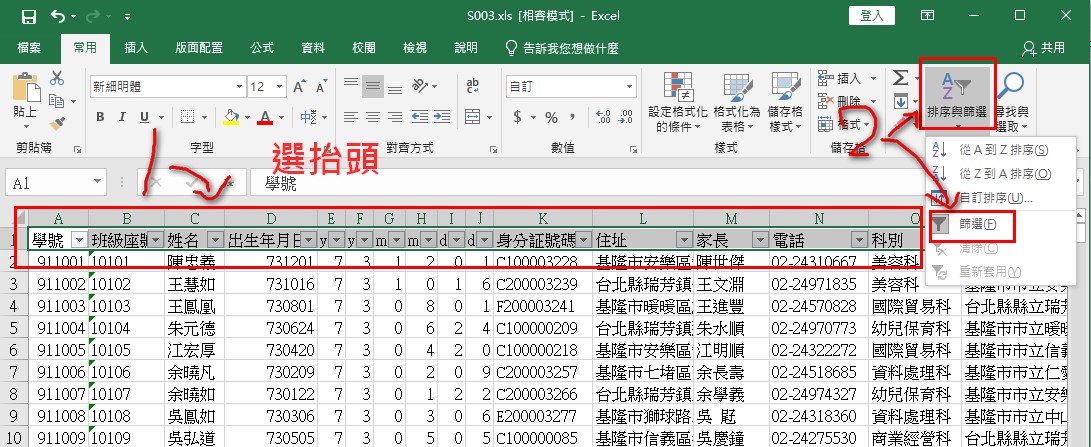
Task: Apply the red font color A
Action: click(x=265, y=117)
